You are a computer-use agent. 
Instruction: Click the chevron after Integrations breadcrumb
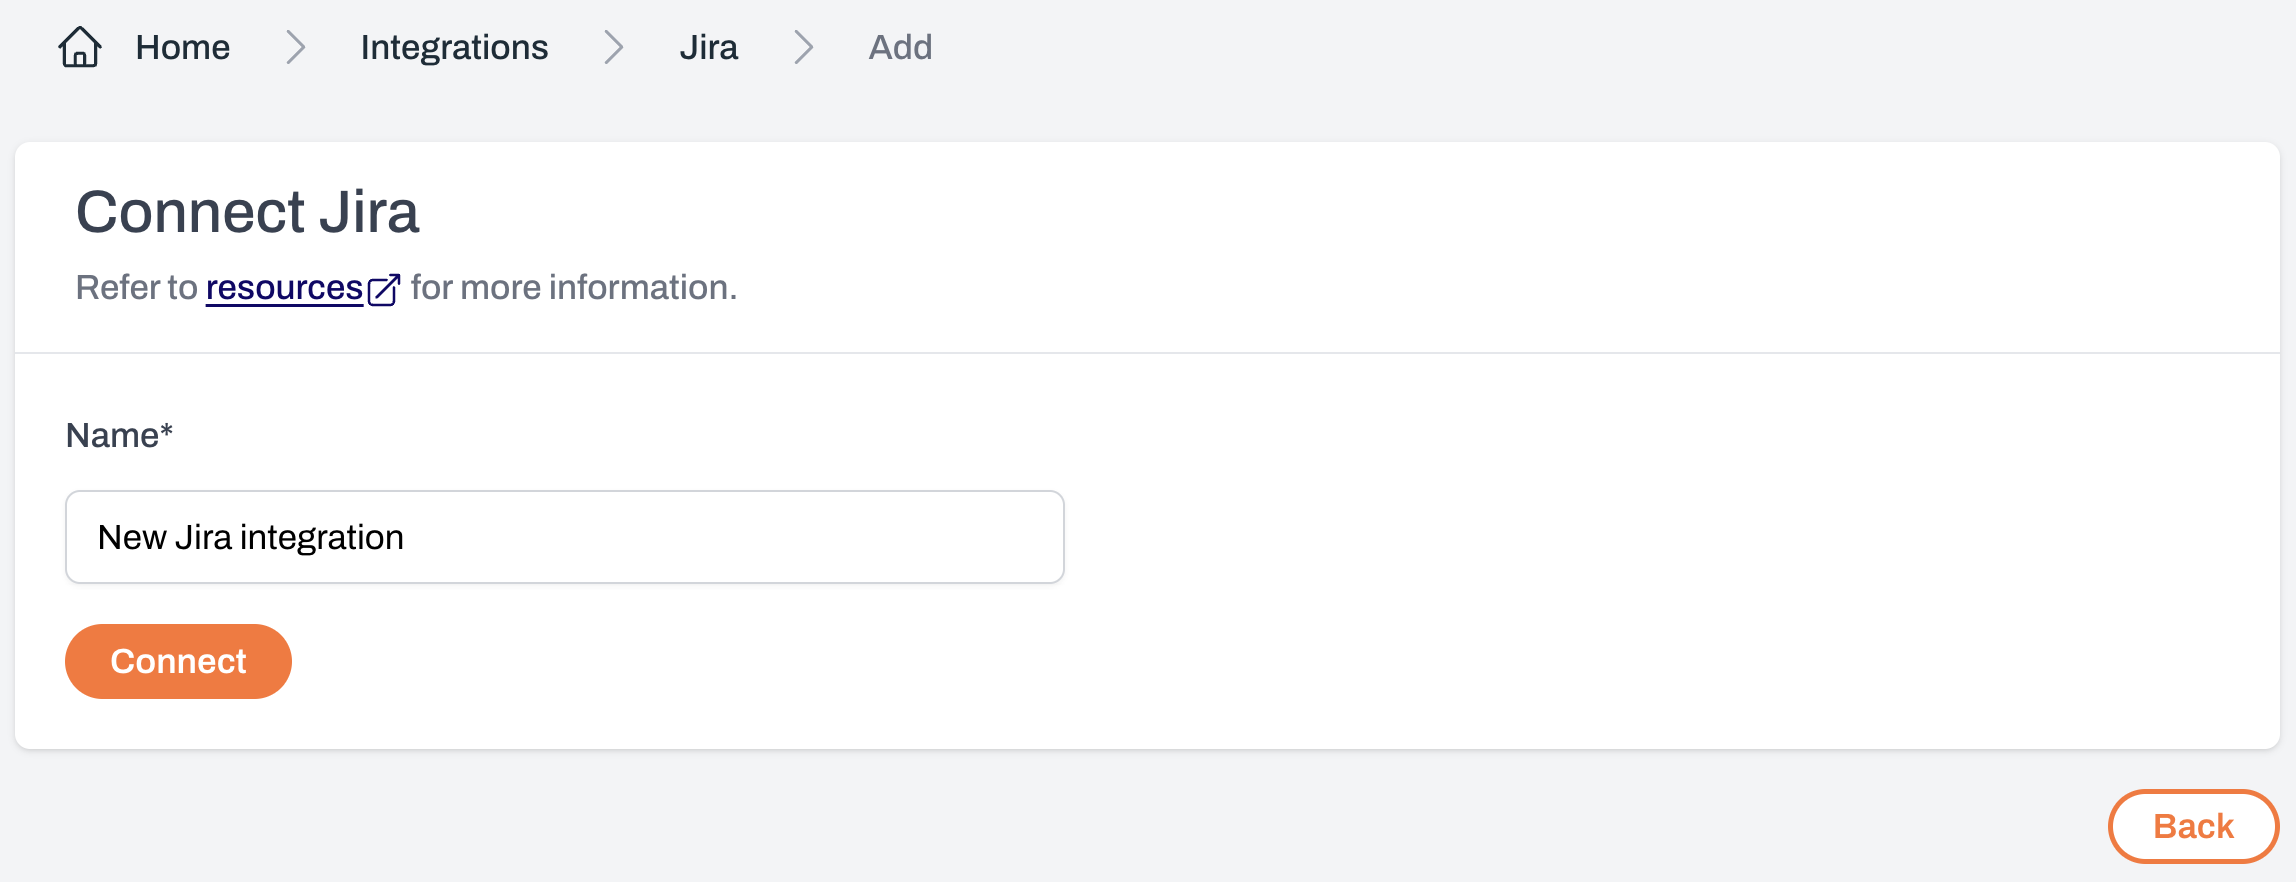(614, 47)
